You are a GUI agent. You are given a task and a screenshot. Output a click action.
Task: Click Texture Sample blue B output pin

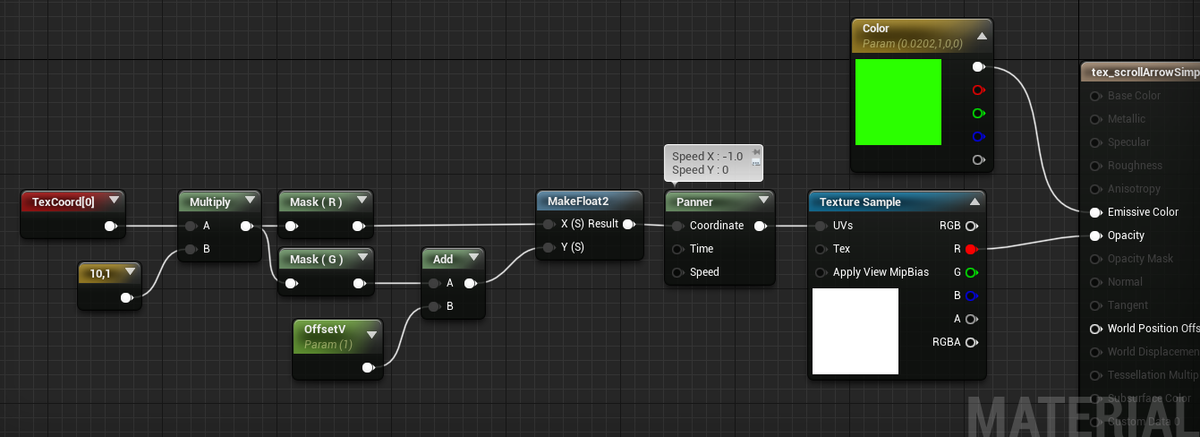coord(971,296)
